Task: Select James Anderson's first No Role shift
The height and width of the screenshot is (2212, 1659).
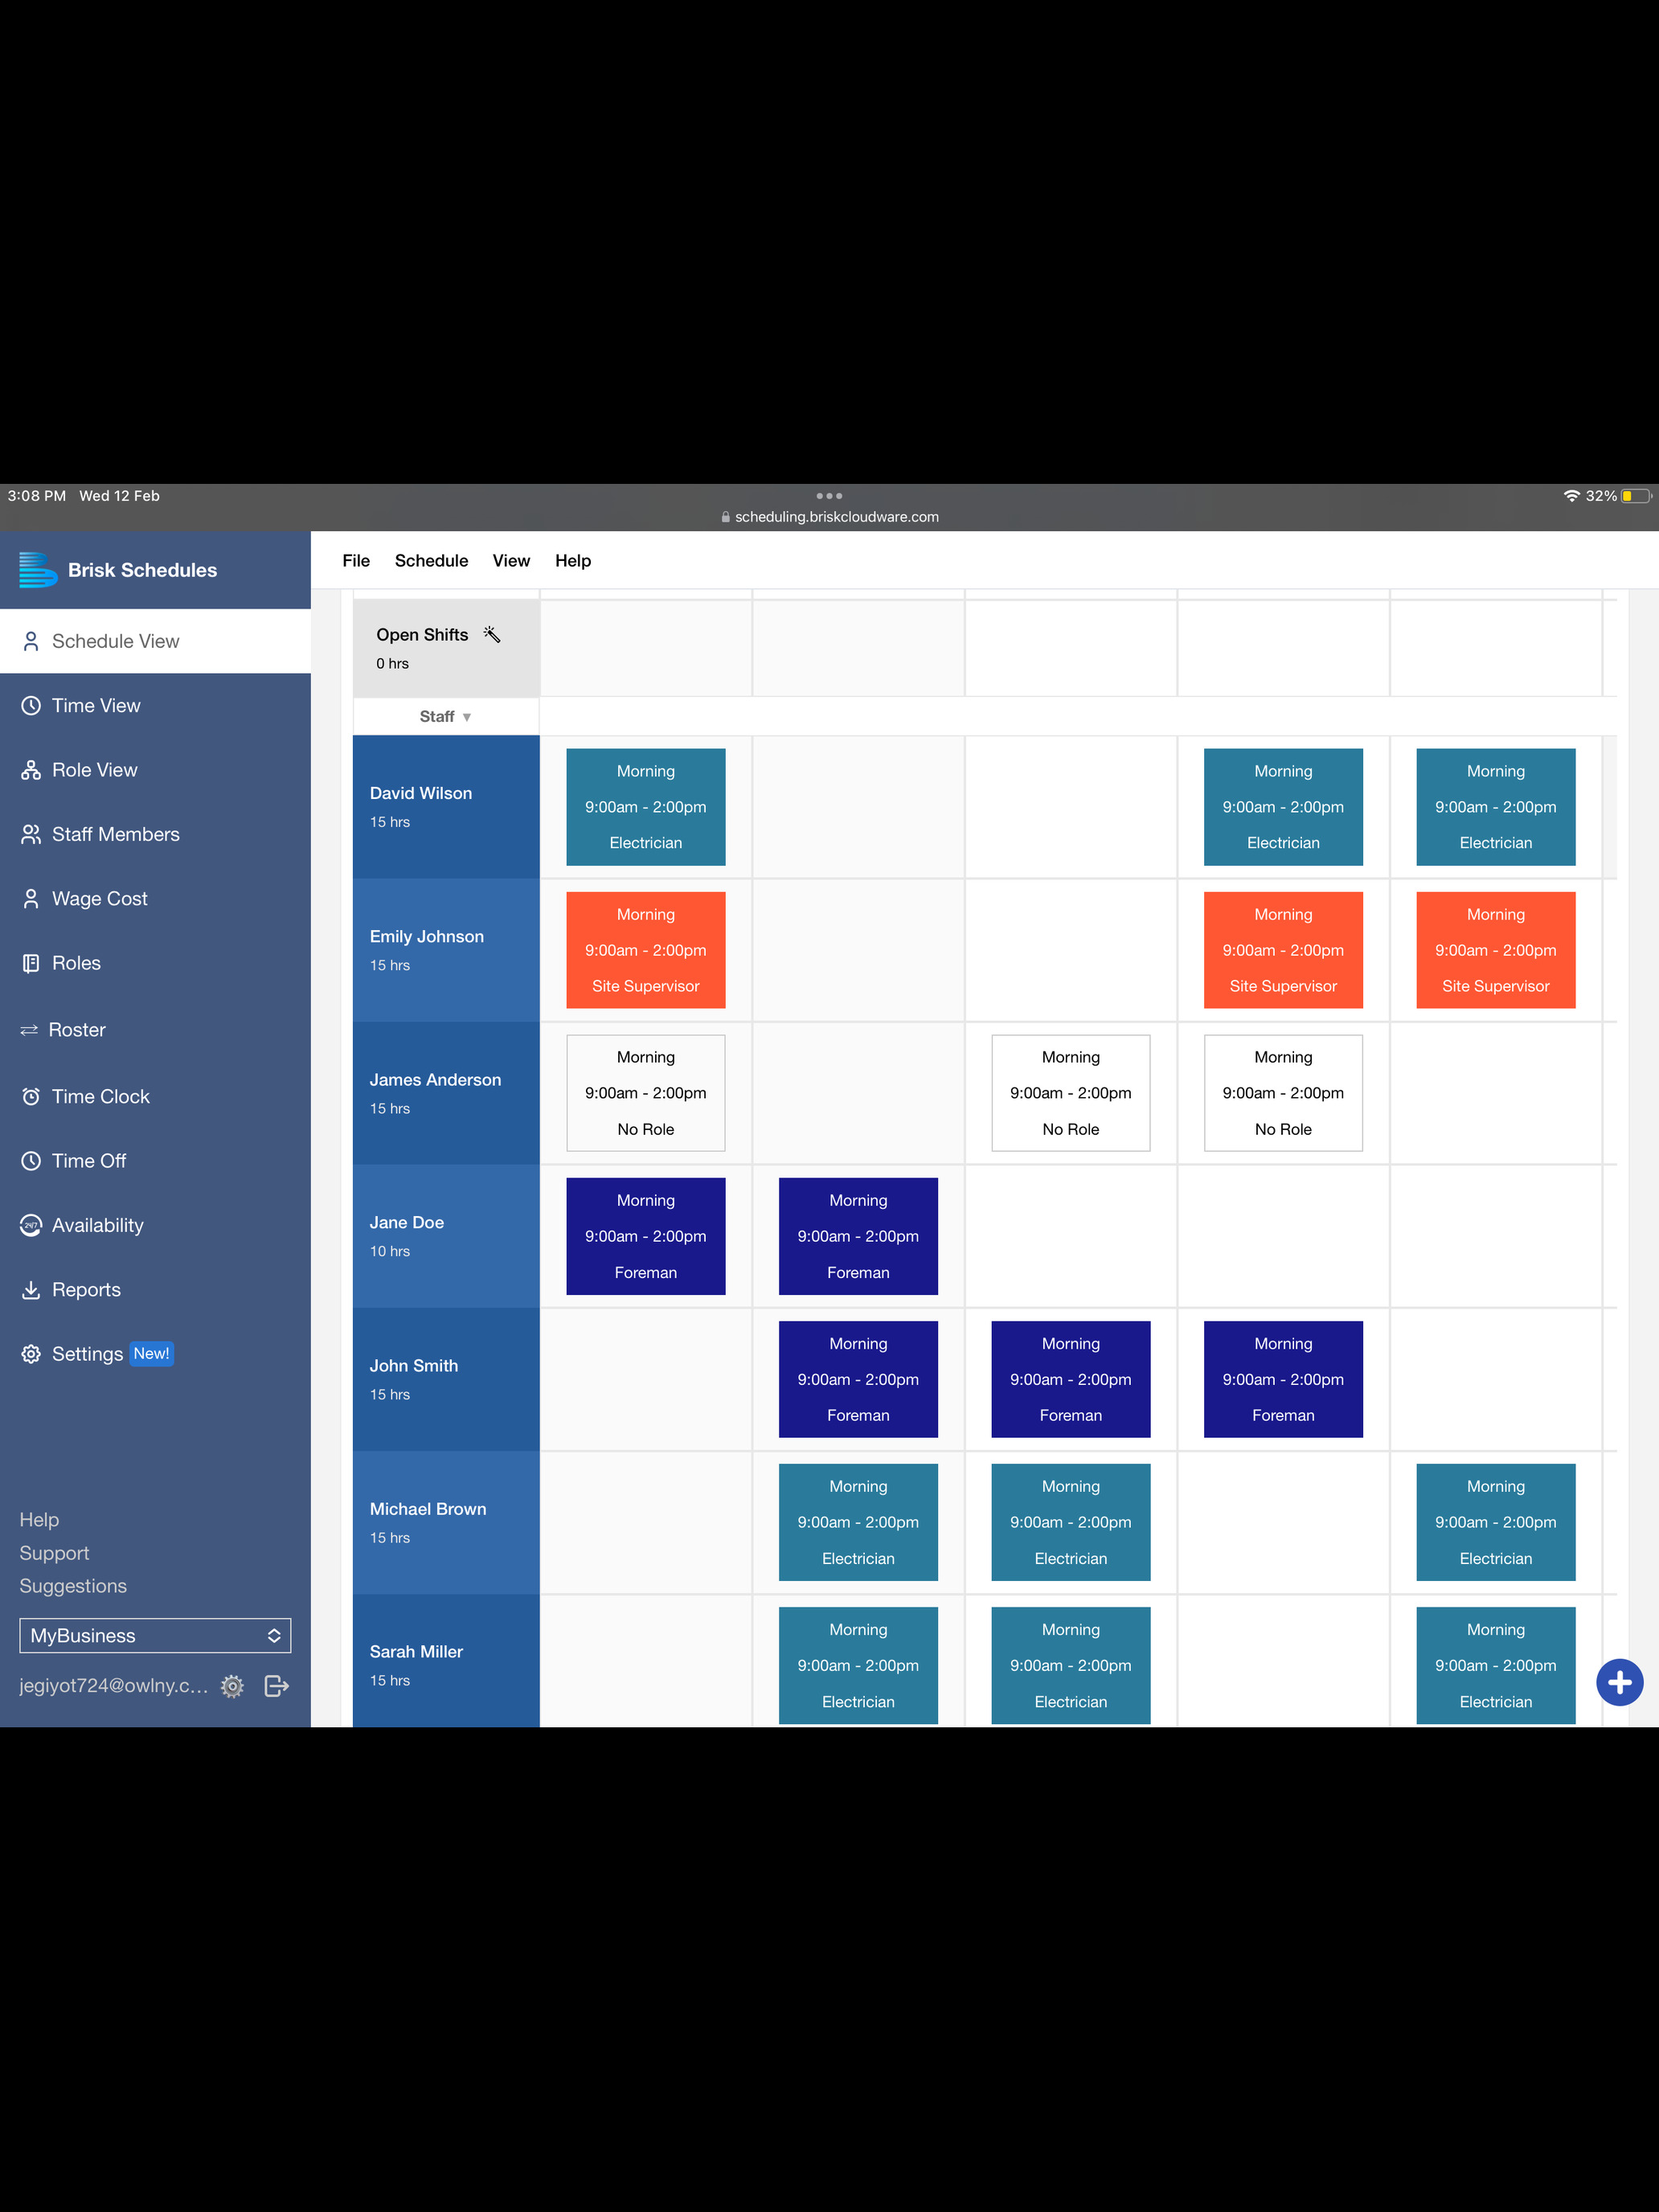Action: 645,1093
